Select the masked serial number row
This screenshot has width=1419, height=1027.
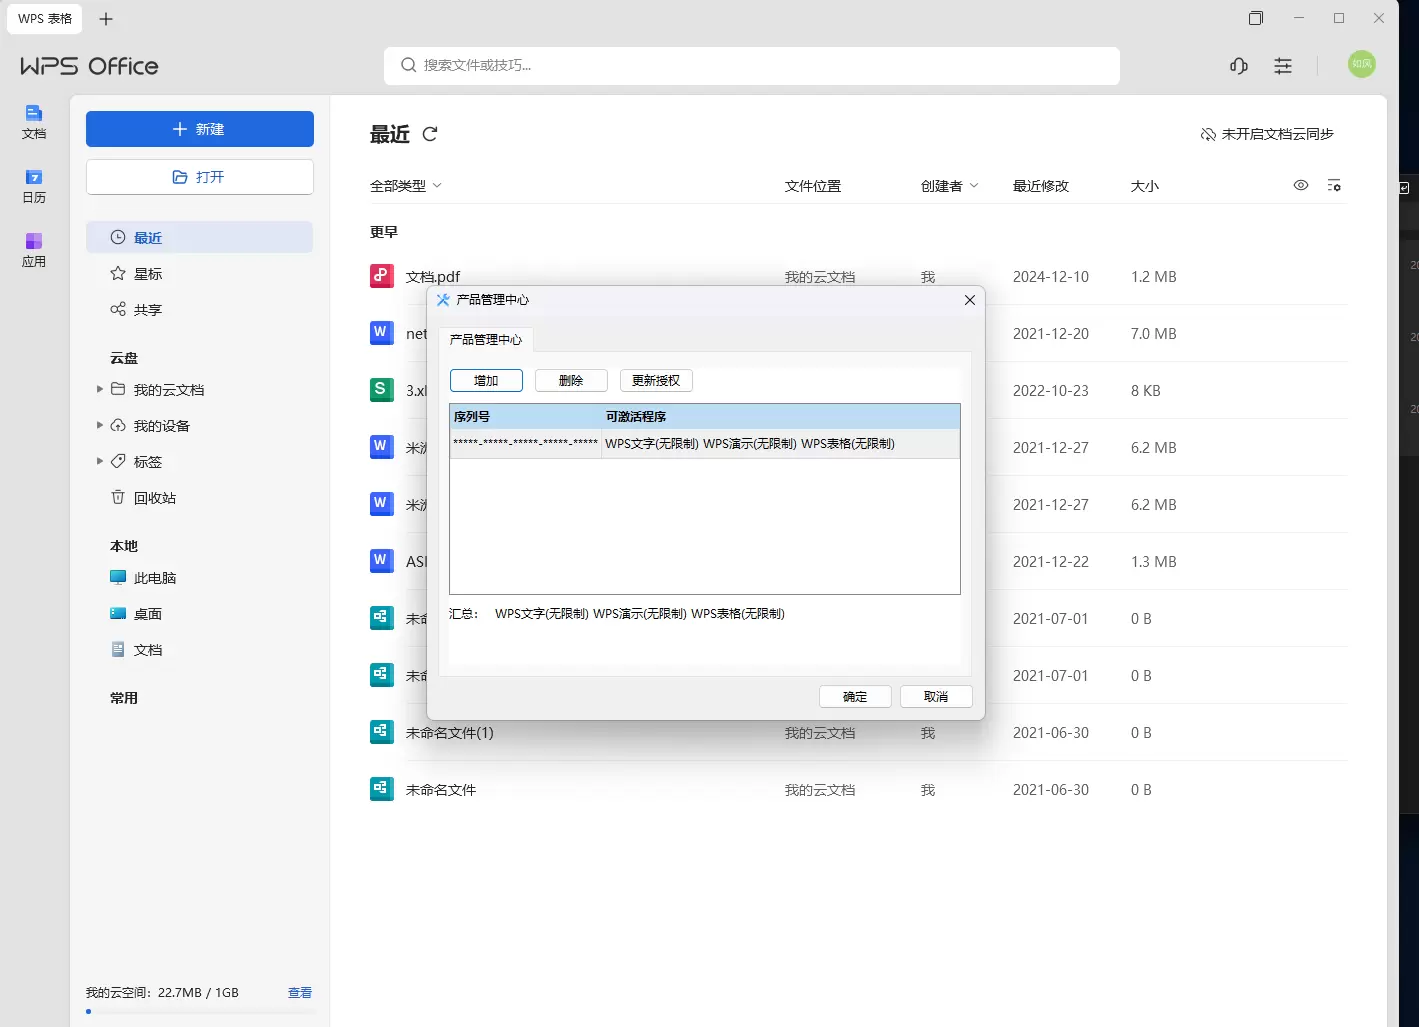[x=705, y=444]
